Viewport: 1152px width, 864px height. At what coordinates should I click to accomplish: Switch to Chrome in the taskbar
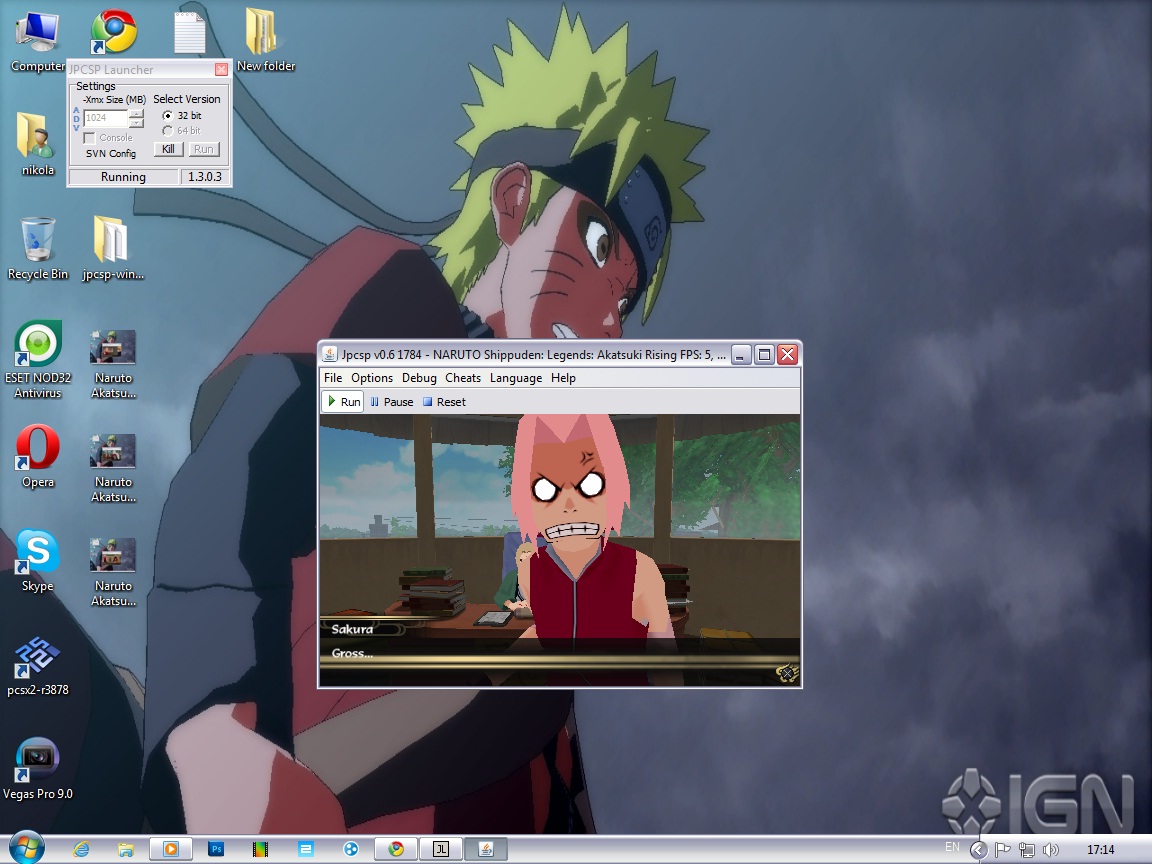click(x=396, y=849)
